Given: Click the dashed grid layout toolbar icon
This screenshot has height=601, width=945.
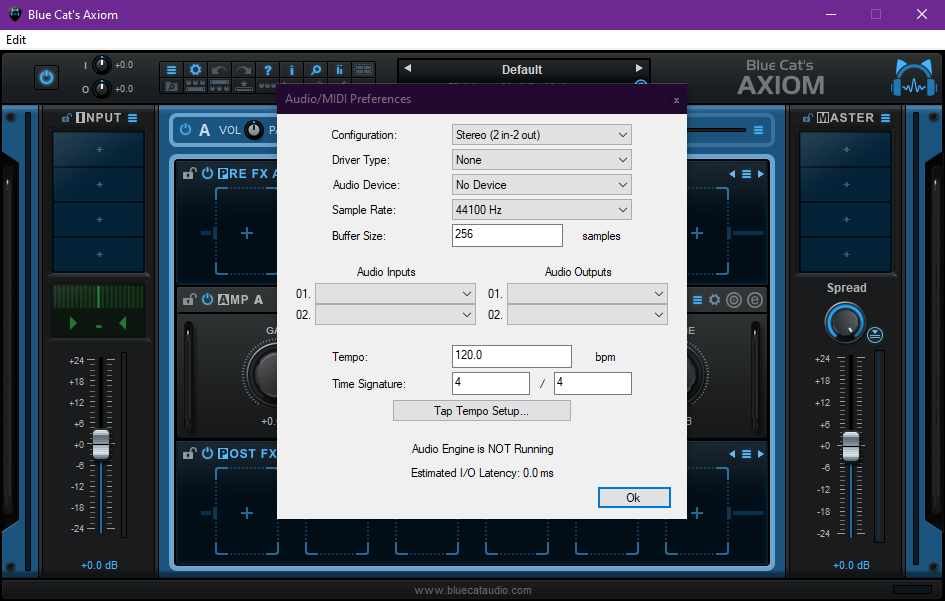Looking at the screenshot, I should tap(363, 70).
